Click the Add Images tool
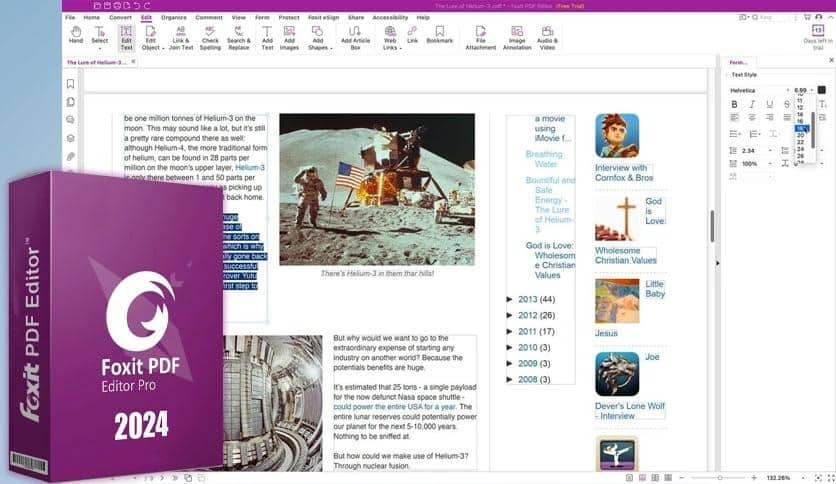Viewport: 836px width, 484px height. [289, 36]
